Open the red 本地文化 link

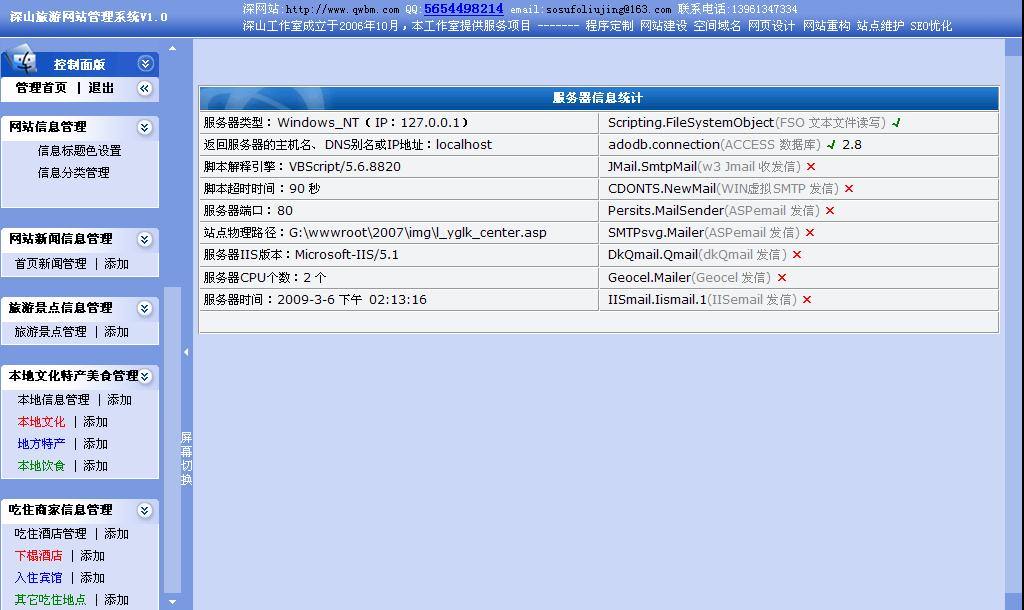pos(41,422)
